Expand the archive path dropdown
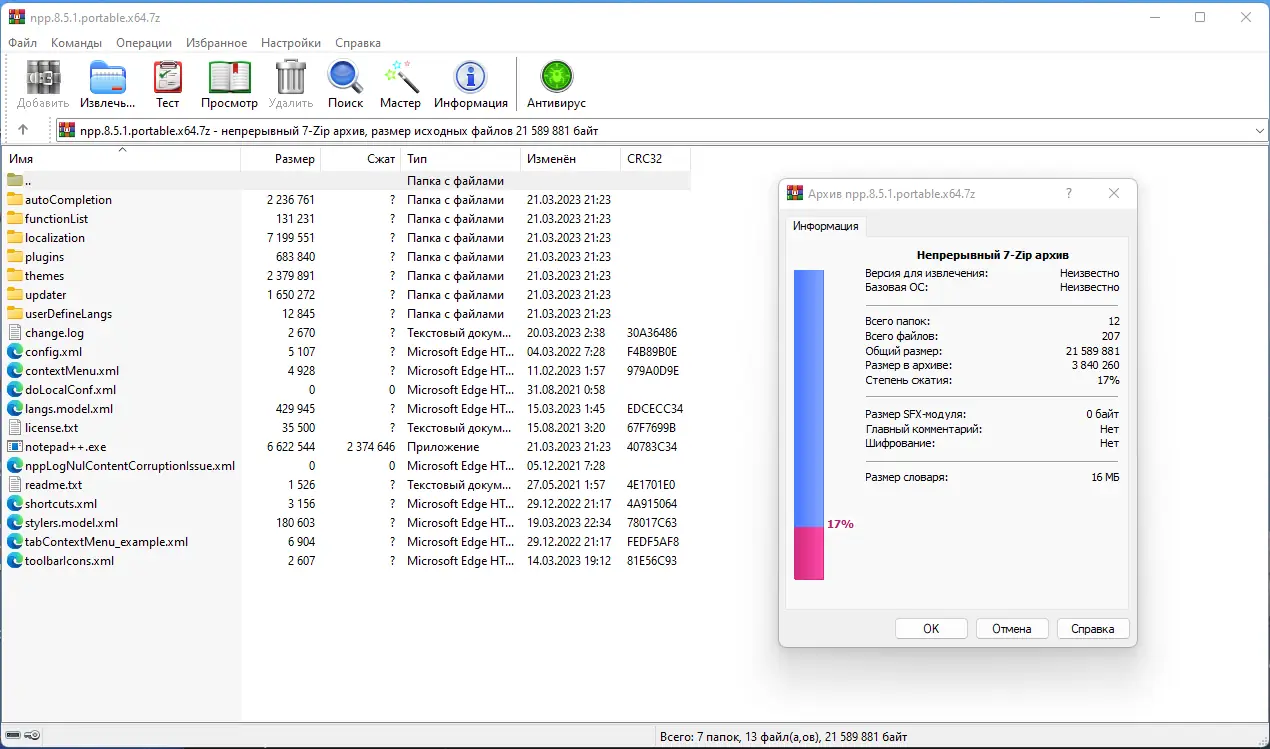The width and height of the screenshot is (1270, 749). point(1258,130)
